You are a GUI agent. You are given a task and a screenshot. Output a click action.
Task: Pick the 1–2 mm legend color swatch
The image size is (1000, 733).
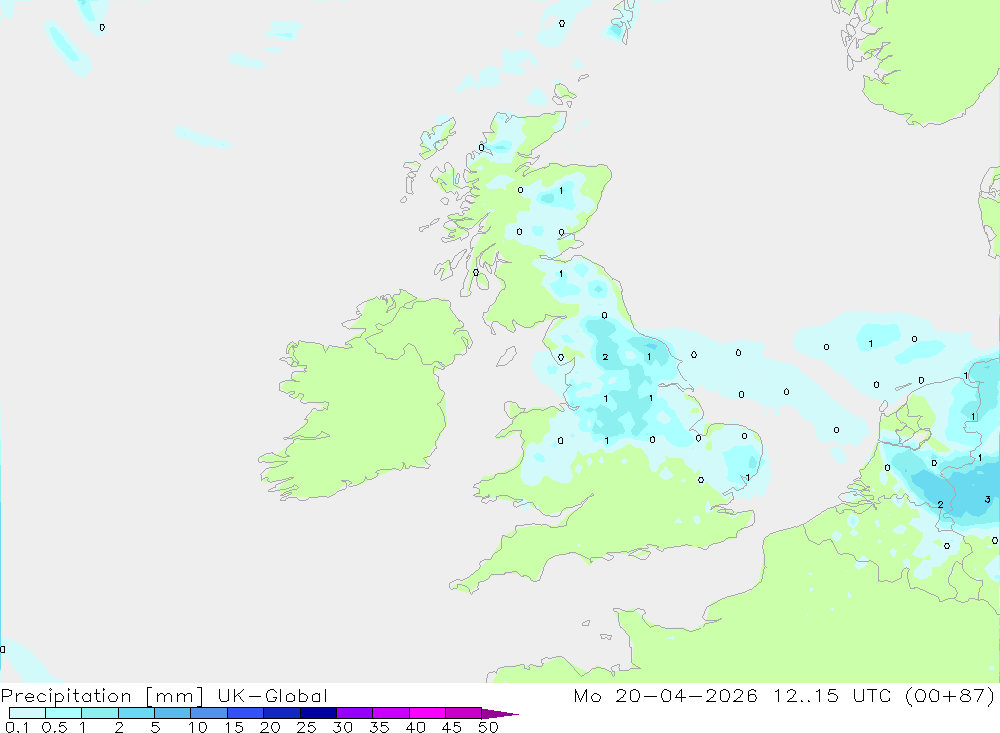tap(100, 713)
